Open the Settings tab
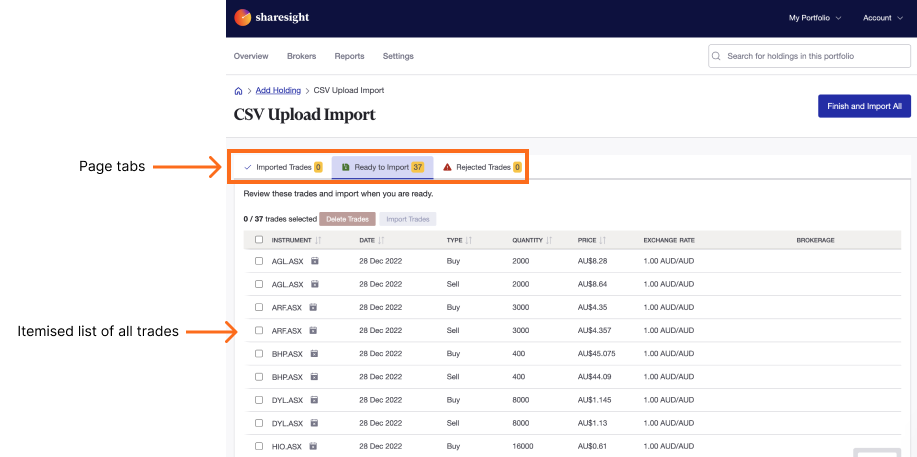 point(398,56)
